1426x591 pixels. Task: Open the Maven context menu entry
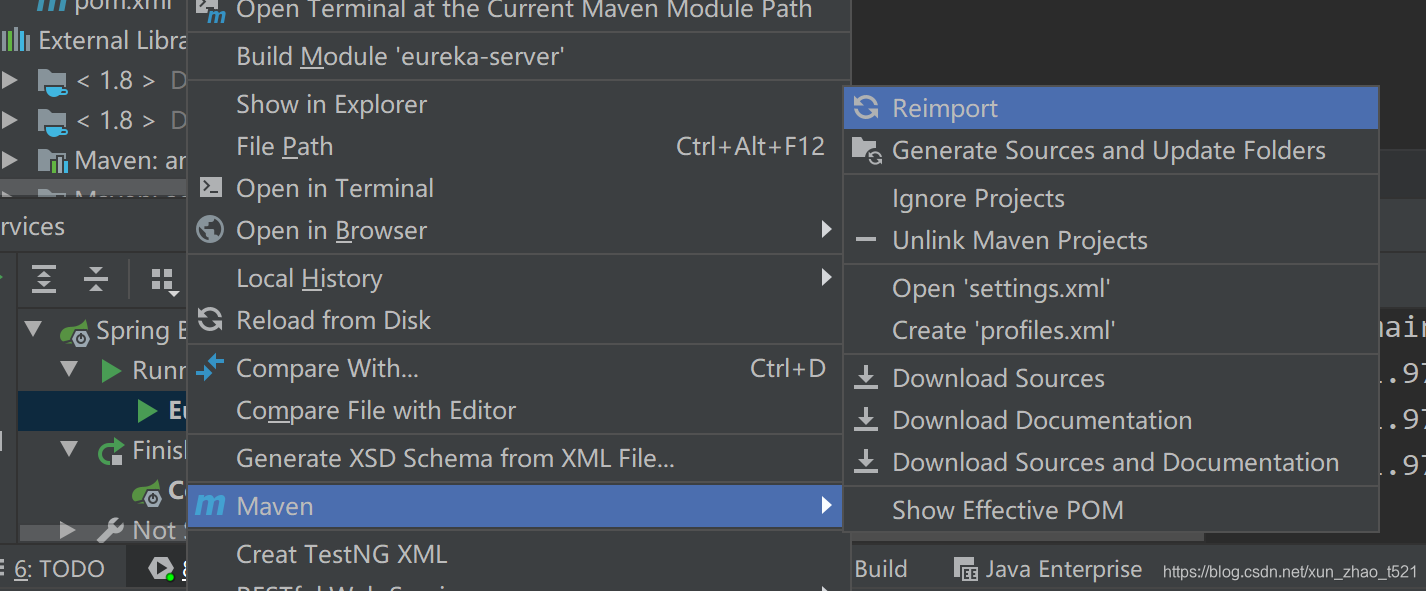tap(515, 506)
